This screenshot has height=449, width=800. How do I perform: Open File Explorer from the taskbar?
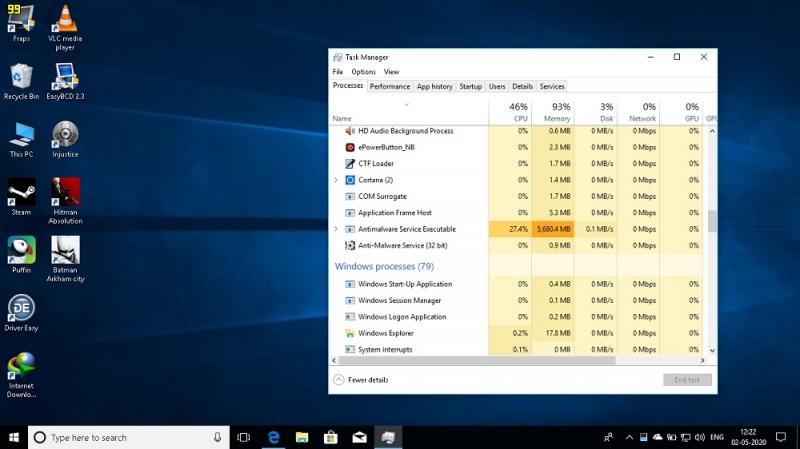302,437
